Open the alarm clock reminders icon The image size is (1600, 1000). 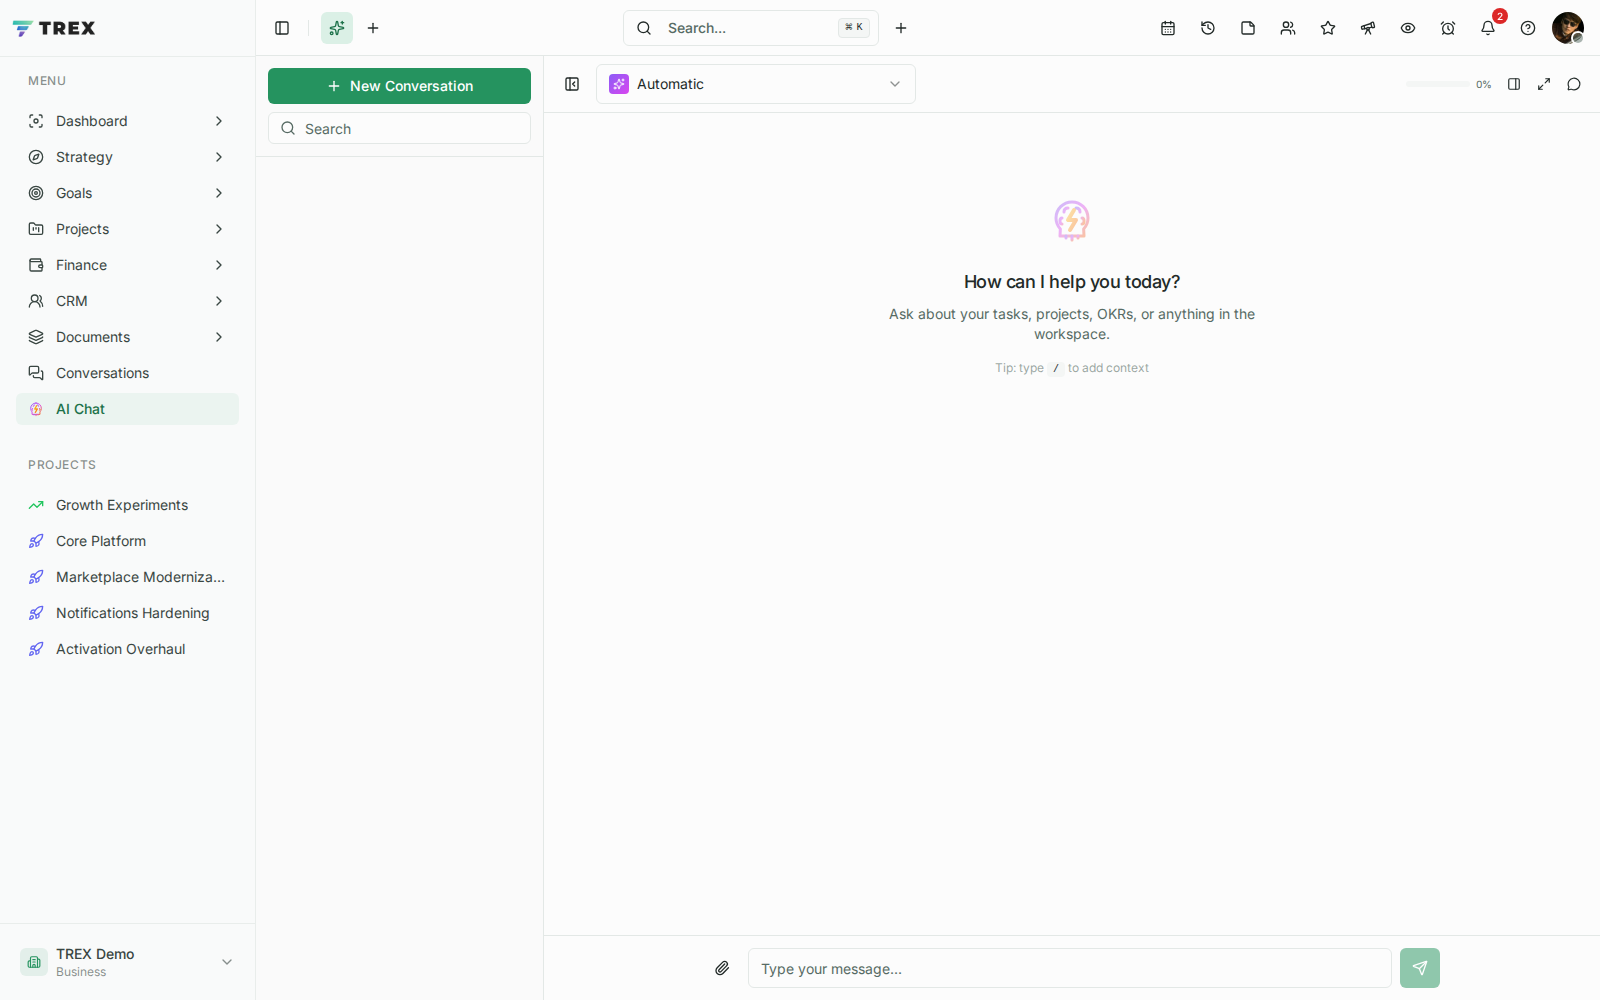pyautogui.click(x=1448, y=28)
